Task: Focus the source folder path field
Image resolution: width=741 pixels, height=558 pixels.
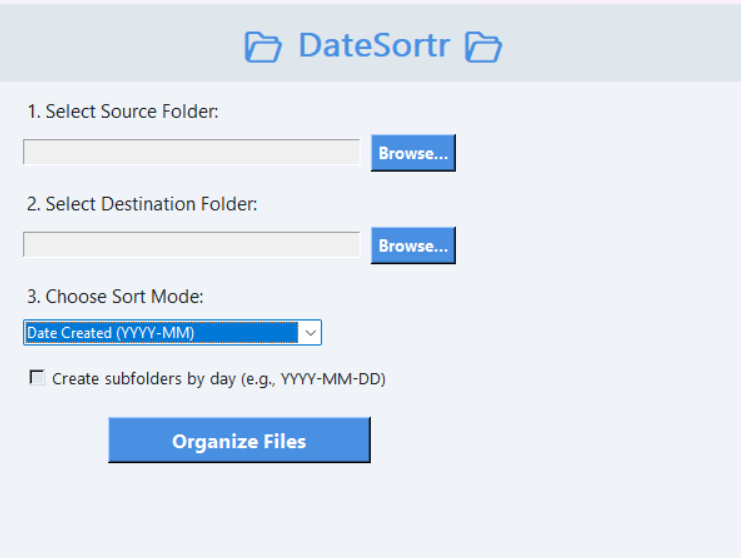Action: (191, 152)
